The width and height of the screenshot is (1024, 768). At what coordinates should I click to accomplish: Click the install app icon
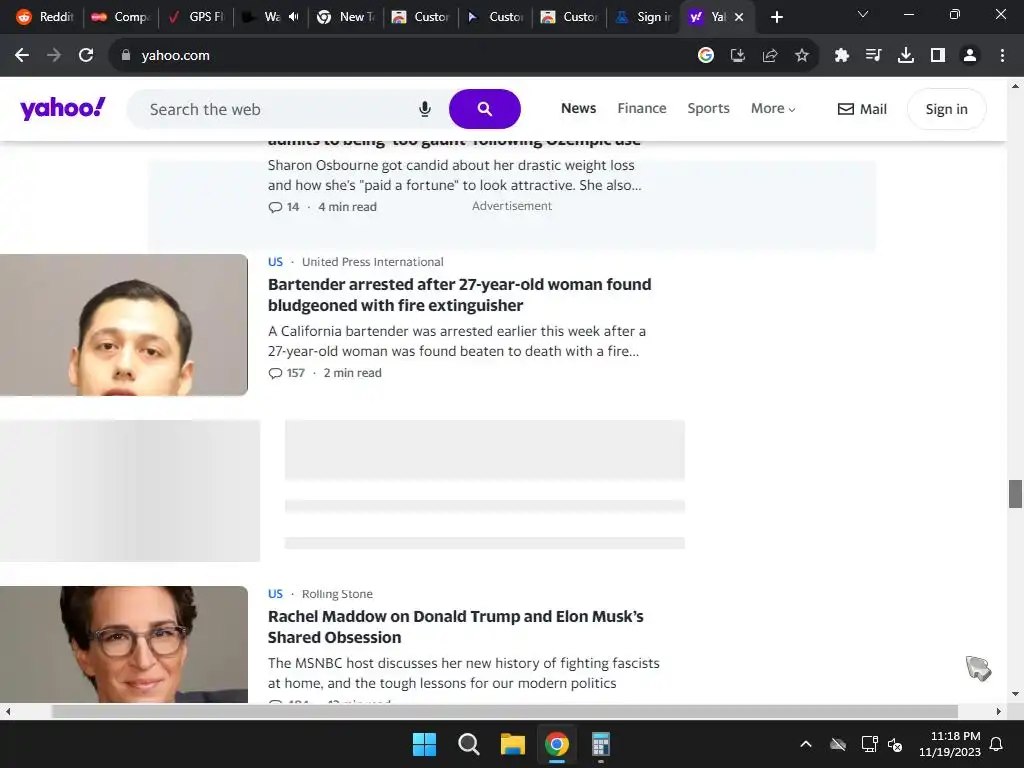(x=737, y=56)
